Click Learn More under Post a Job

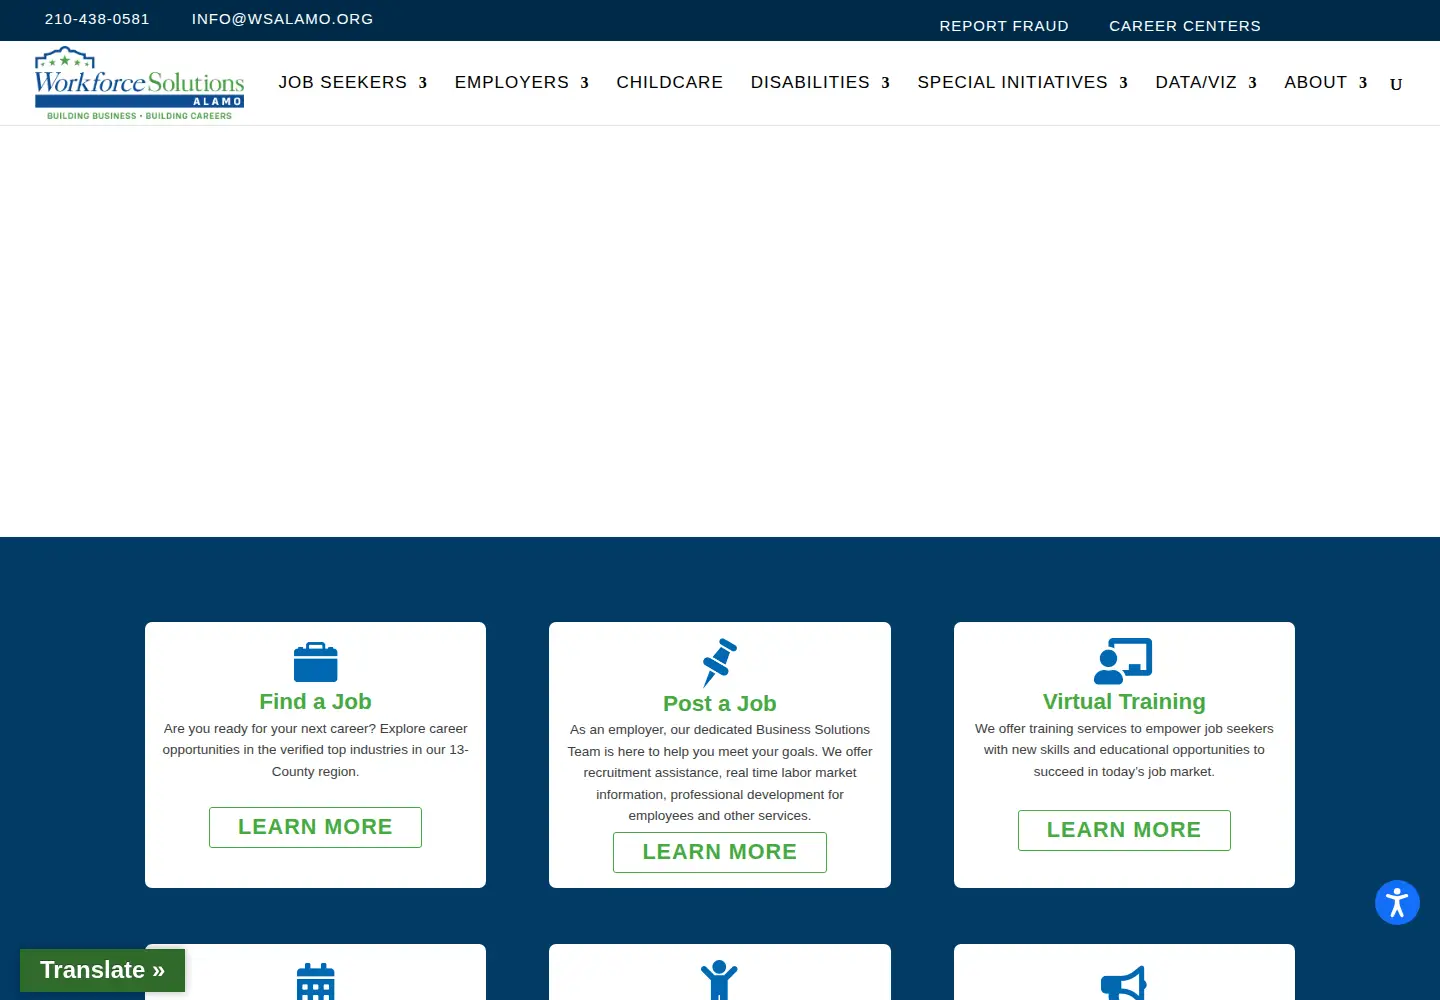pos(720,852)
